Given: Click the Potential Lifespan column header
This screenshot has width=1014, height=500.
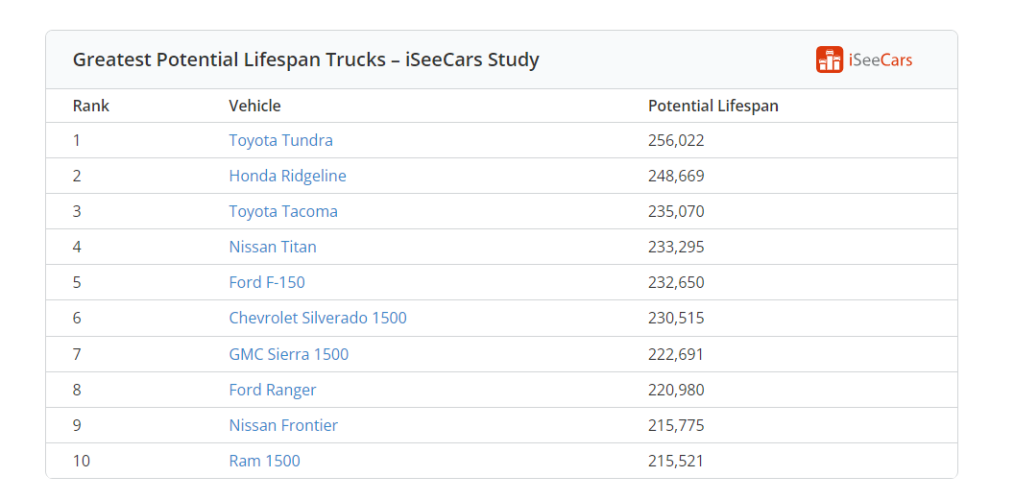Looking at the screenshot, I should point(713,105).
